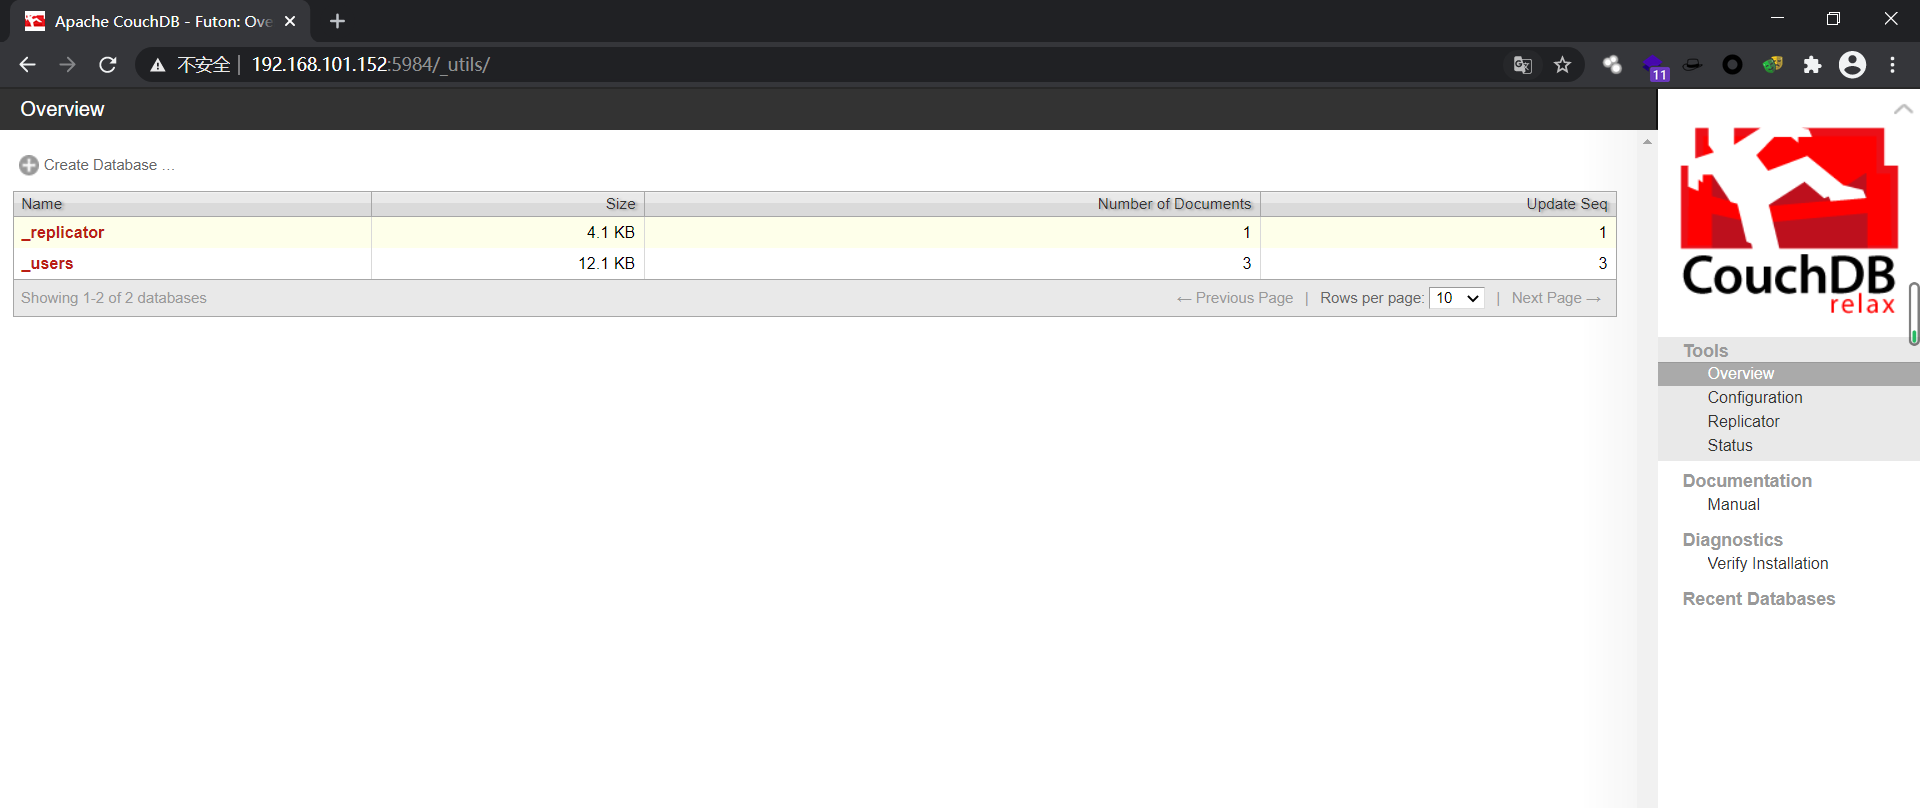Open the _users database
1920x808 pixels.
[x=47, y=263]
